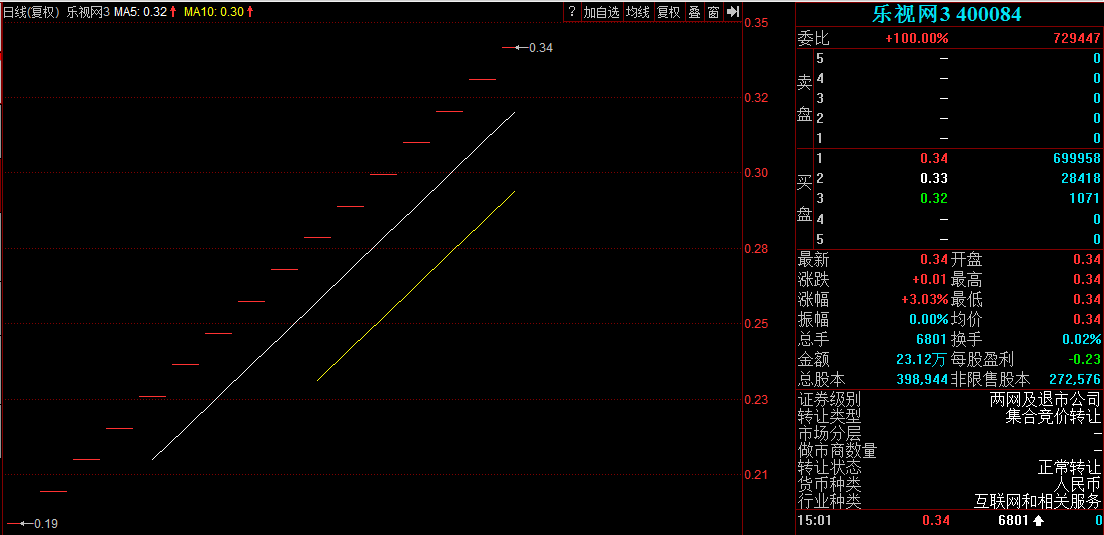Viewport: 1104px width, 535px height.
Task: Click the red up arrow beside MA5
Action: [173, 11]
